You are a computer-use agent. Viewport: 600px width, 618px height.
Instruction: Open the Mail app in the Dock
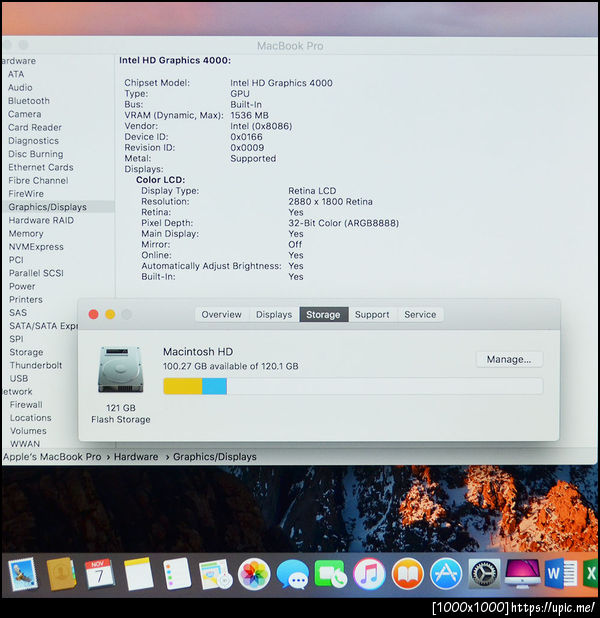(x=22, y=573)
